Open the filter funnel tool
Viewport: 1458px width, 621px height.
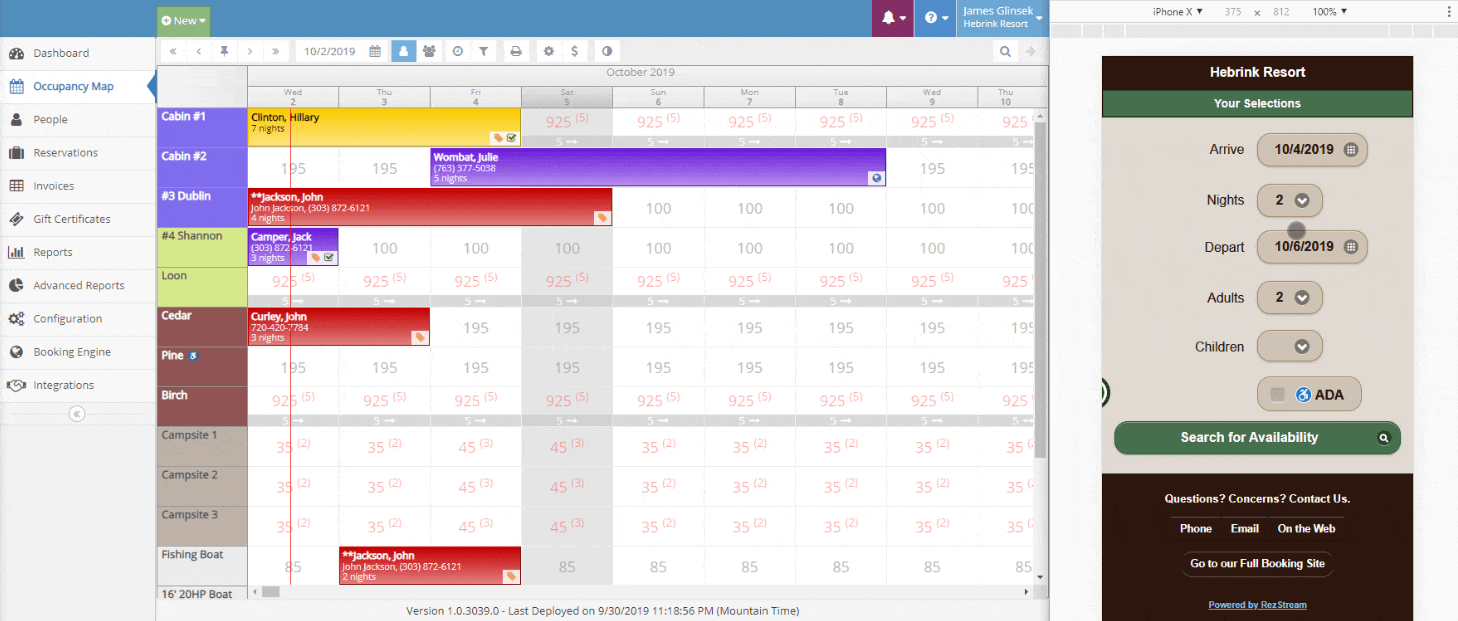(x=484, y=51)
